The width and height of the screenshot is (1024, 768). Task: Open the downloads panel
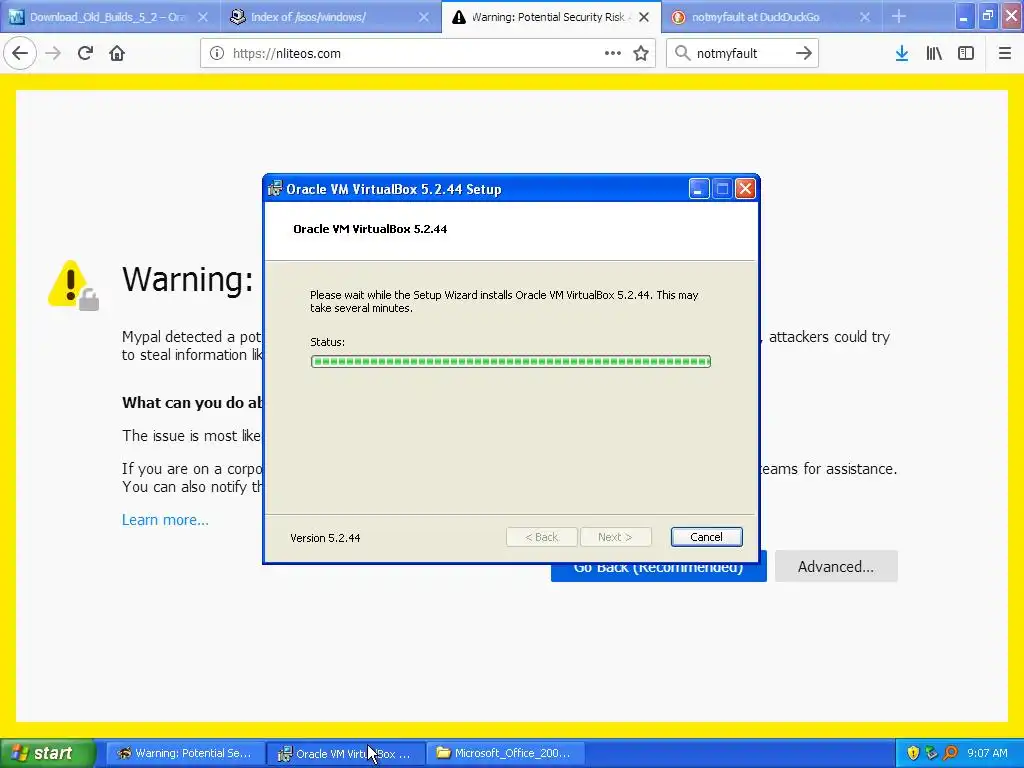tap(902, 54)
